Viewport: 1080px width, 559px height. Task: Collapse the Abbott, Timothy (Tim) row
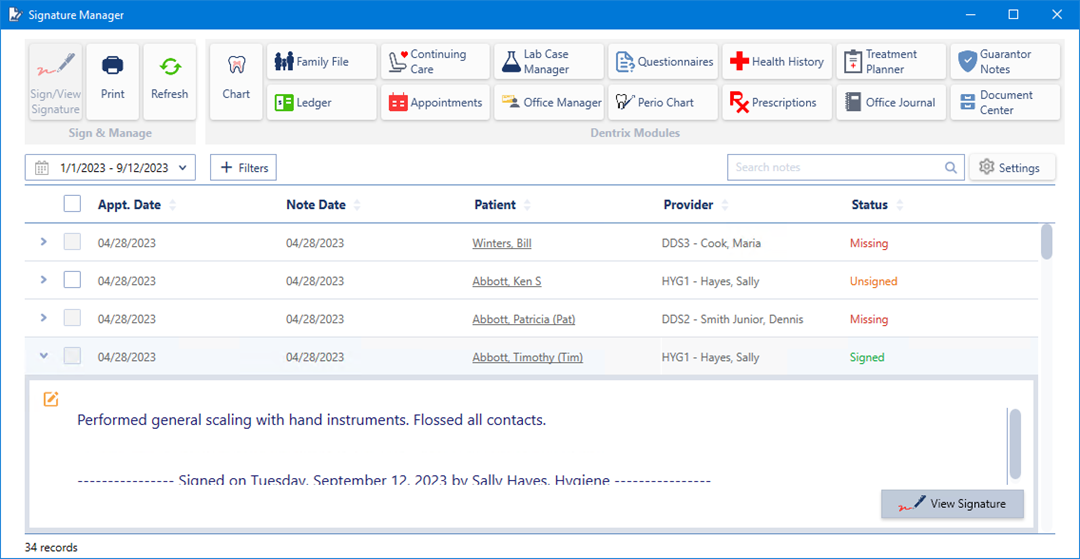click(x=43, y=356)
